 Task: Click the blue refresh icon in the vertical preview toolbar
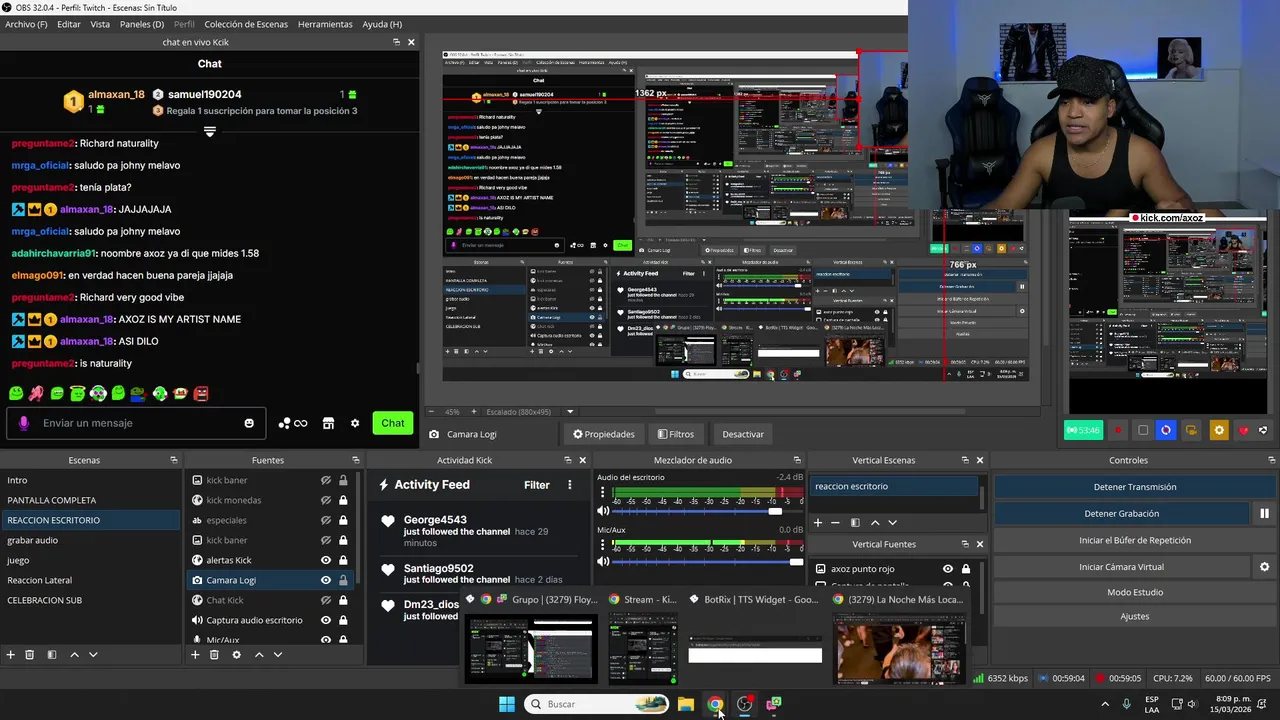[1166, 430]
